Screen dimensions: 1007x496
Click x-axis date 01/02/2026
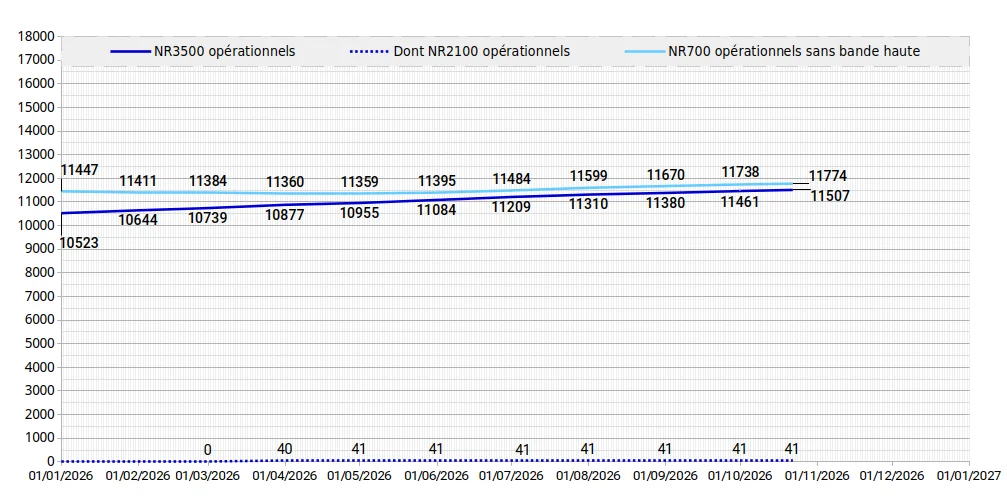(137, 476)
